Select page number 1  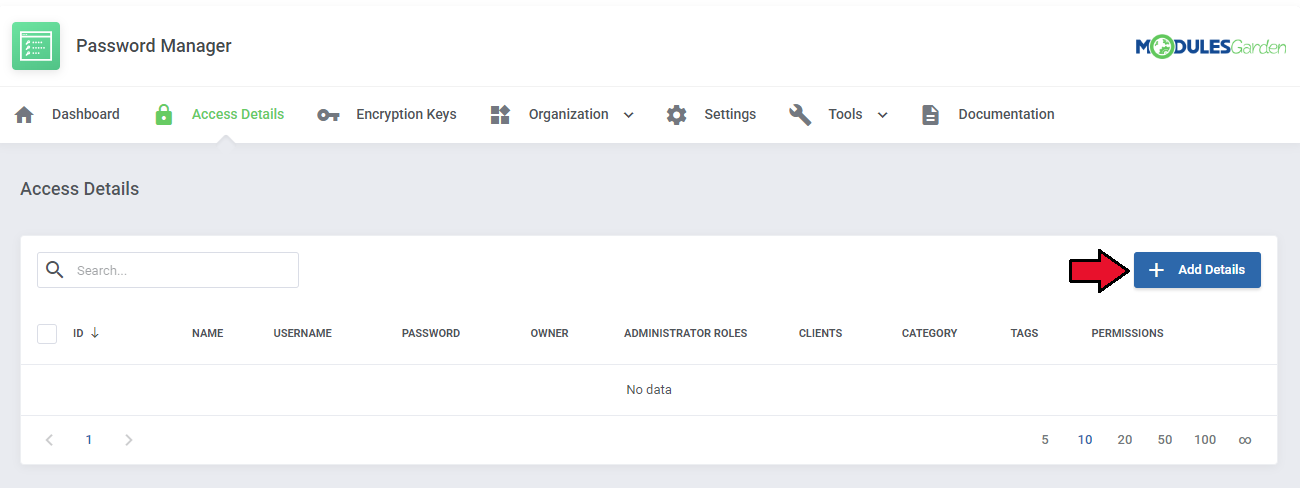[x=89, y=440]
